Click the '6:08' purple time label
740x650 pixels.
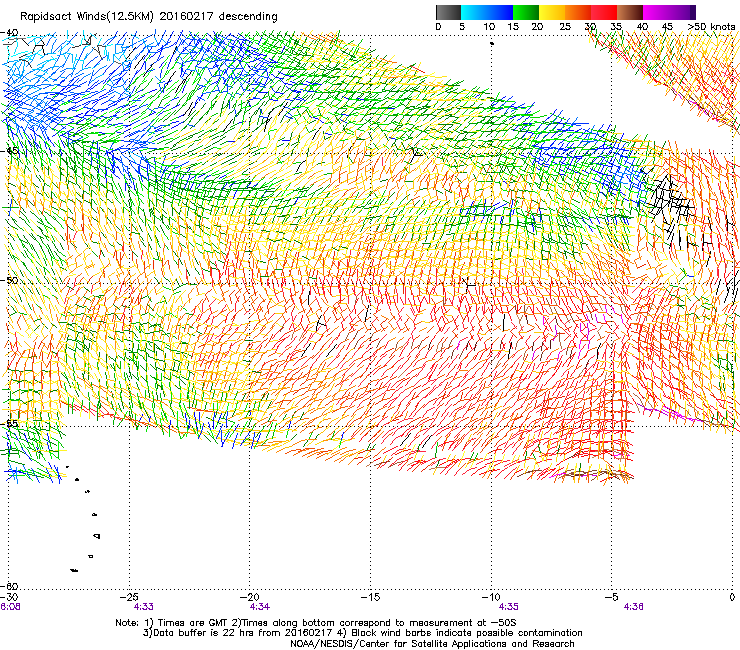click(10, 607)
